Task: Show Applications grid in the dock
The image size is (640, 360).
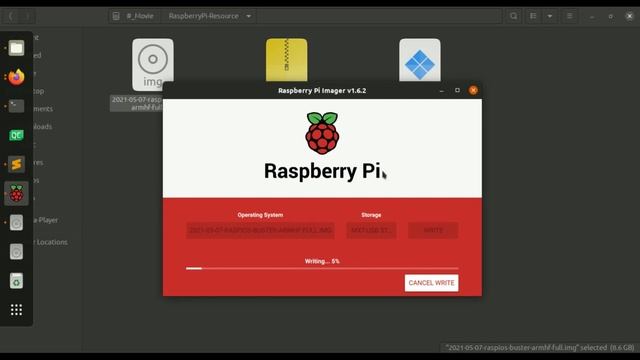Action: [16, 310]
